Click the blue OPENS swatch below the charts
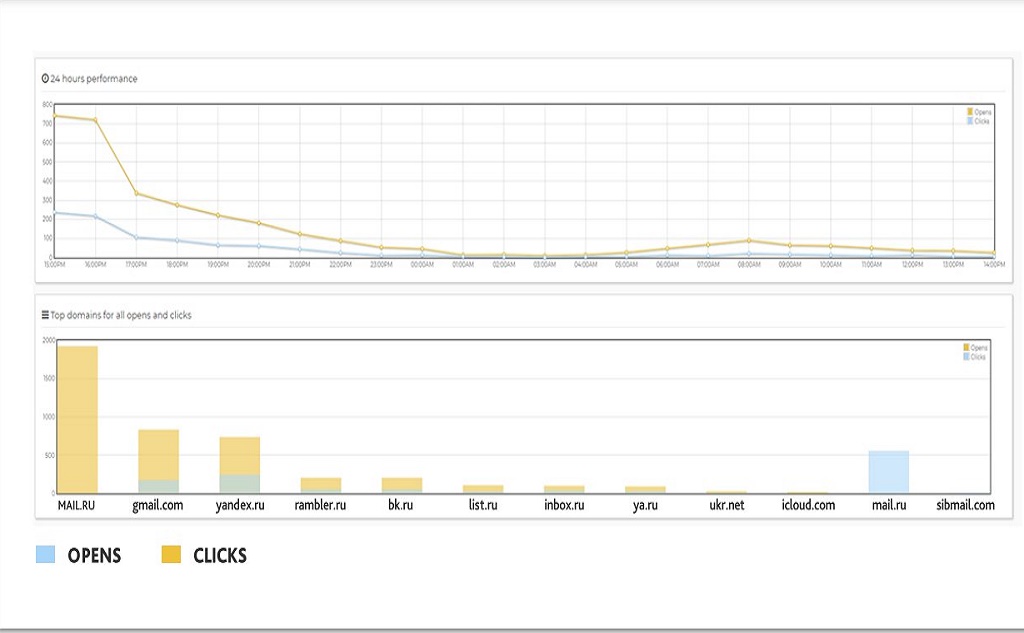Image resolution: width=1024 pixels, height=633 pixels. [46, 555]
